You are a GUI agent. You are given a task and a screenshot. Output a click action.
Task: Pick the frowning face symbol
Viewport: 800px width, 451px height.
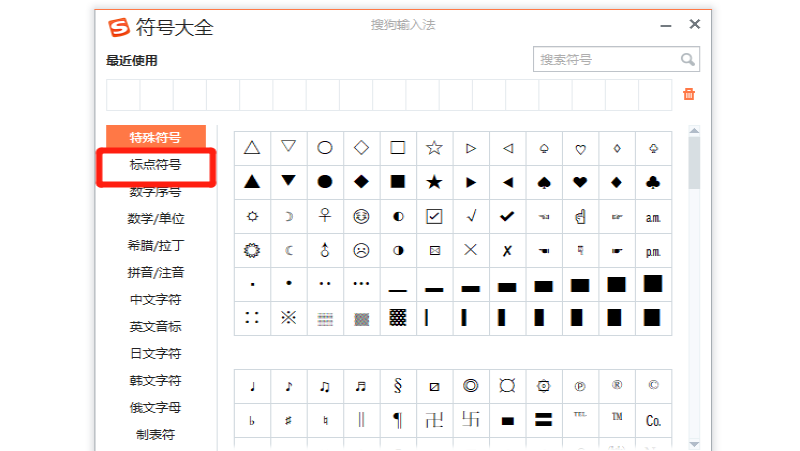(361, 250)
